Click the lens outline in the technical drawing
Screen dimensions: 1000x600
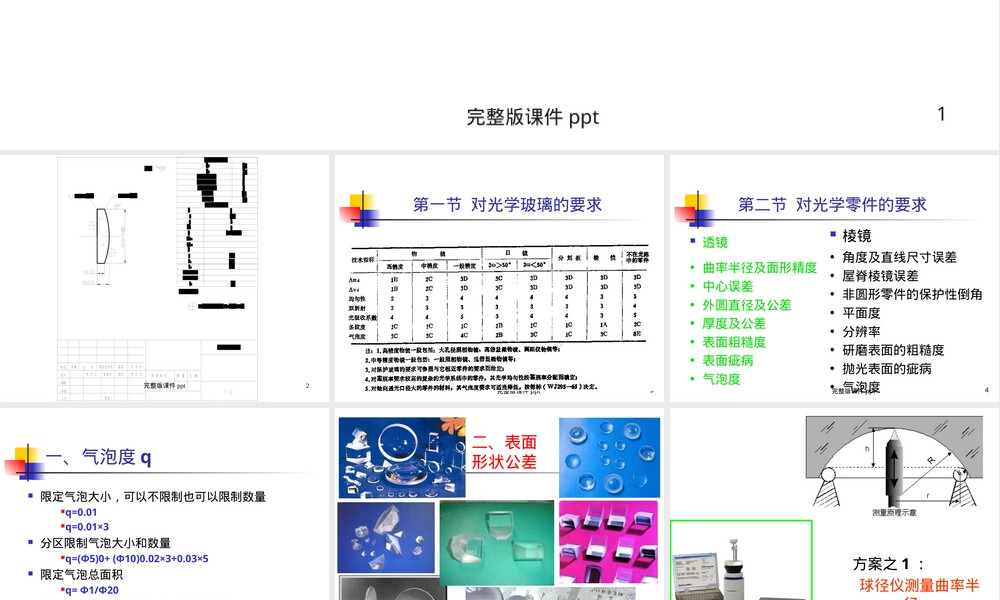pyautogui.click(x=102, y=236)
